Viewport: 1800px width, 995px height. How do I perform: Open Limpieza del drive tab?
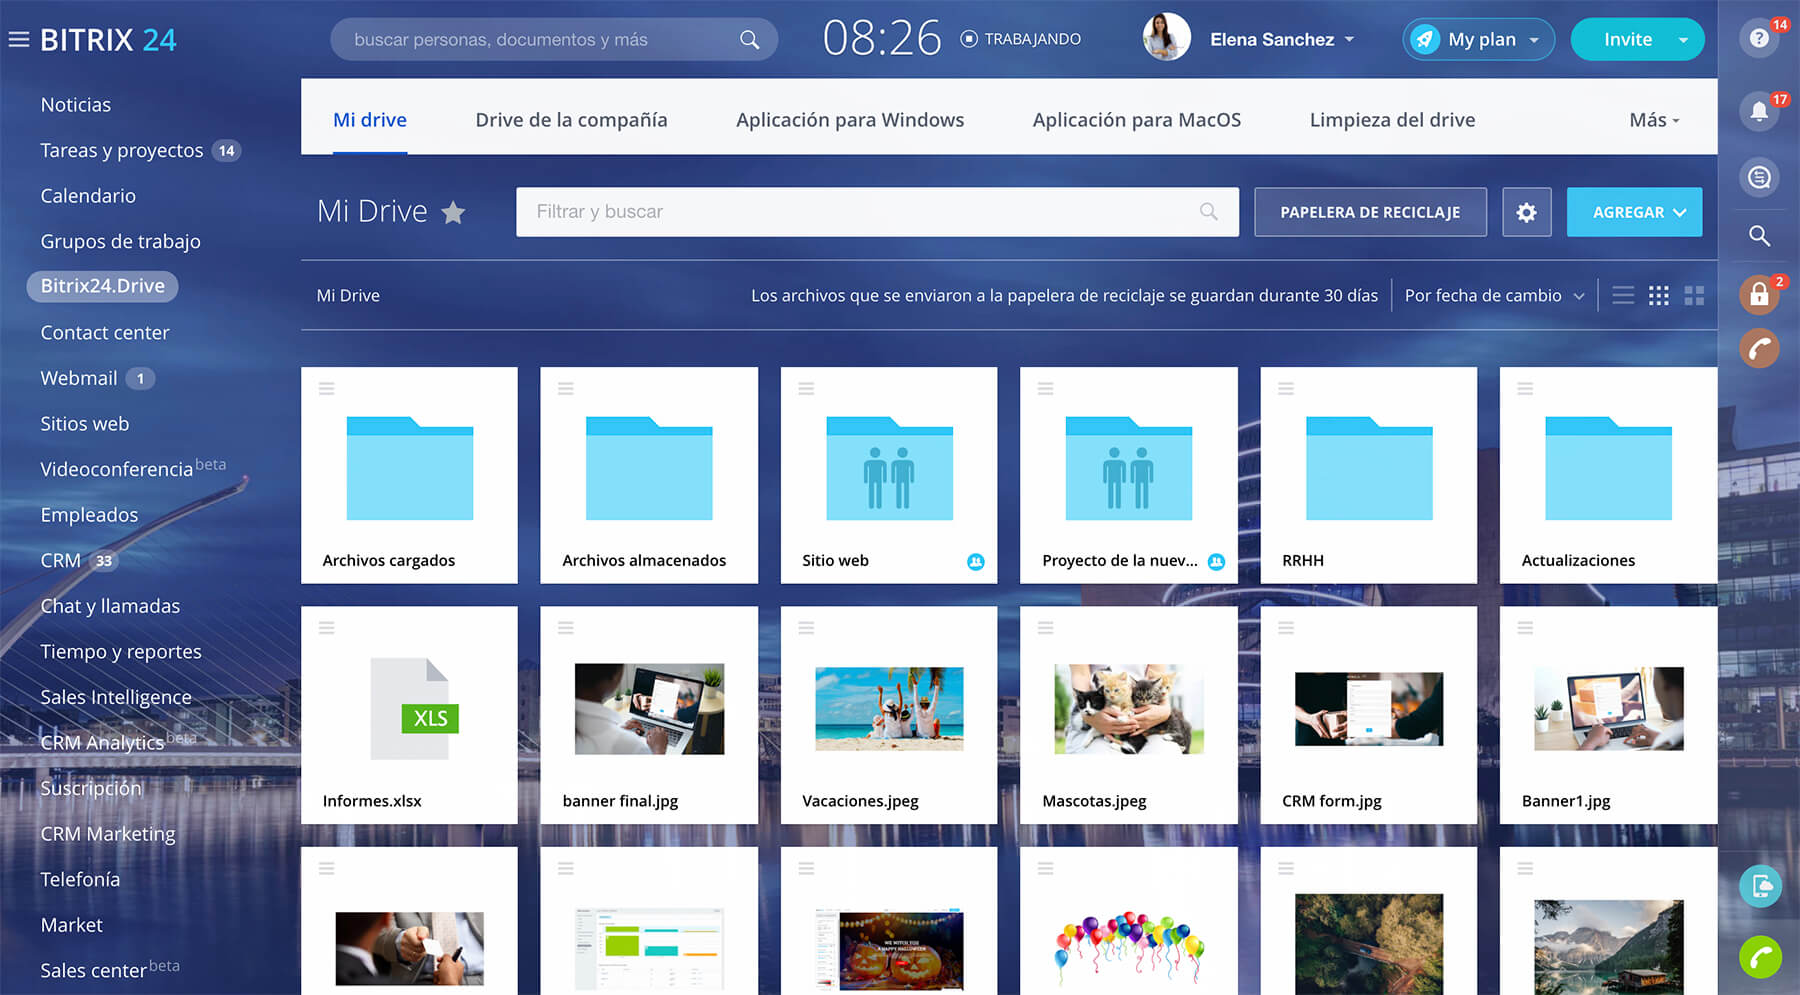point(1392,120)
